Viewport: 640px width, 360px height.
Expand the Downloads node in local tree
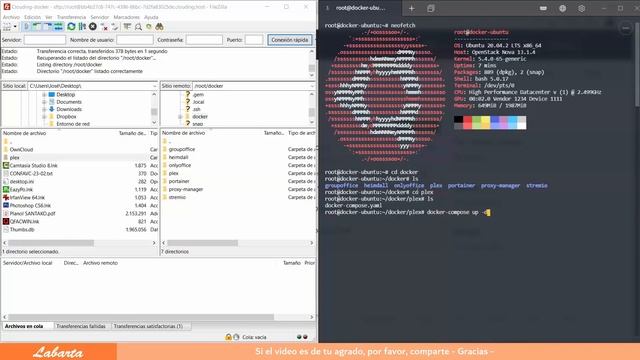44,109
